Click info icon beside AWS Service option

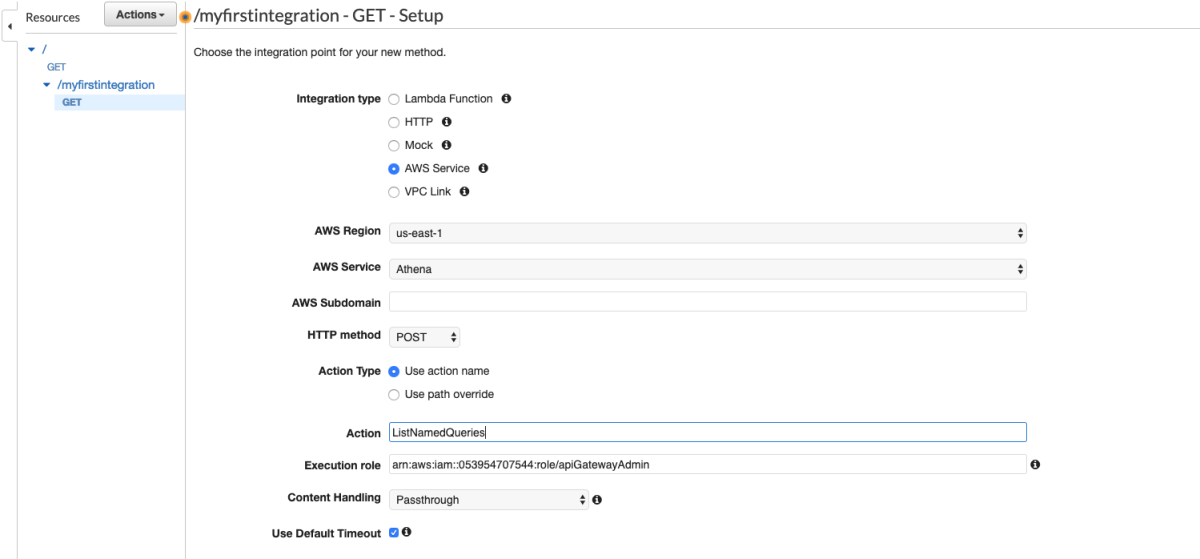[483, 168]
